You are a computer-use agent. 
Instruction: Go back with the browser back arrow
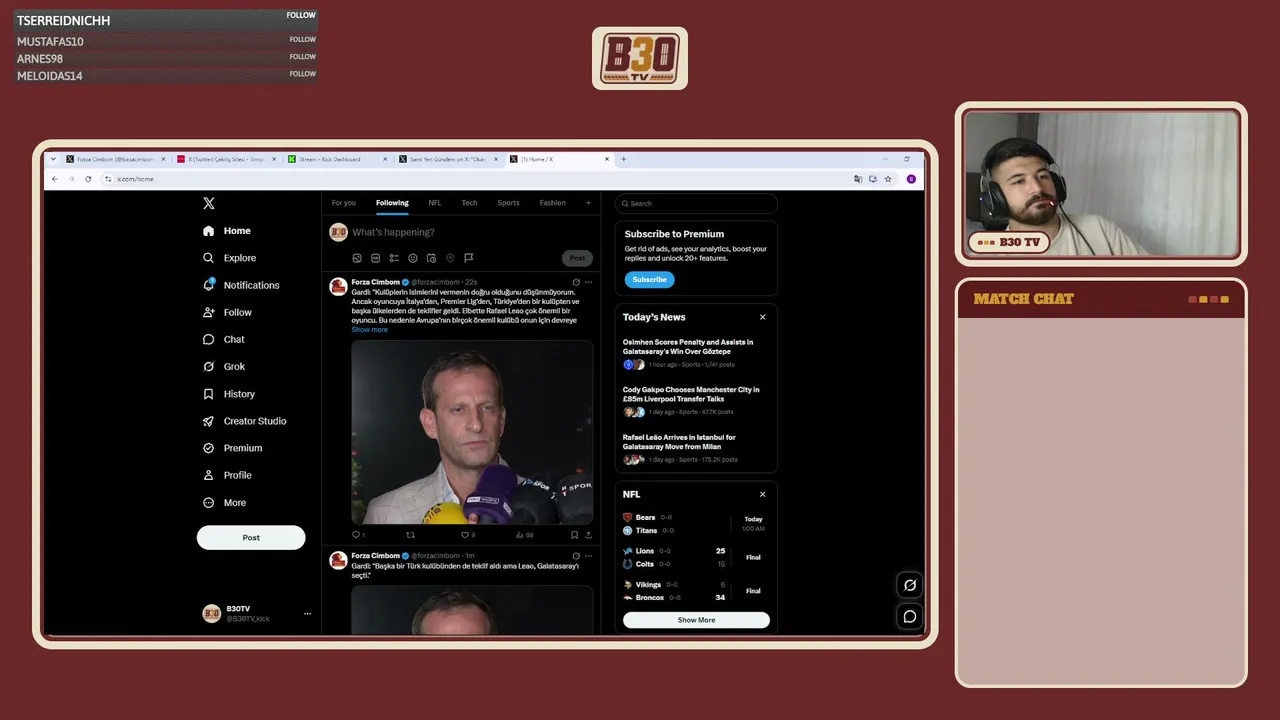(x=55, y=179)
